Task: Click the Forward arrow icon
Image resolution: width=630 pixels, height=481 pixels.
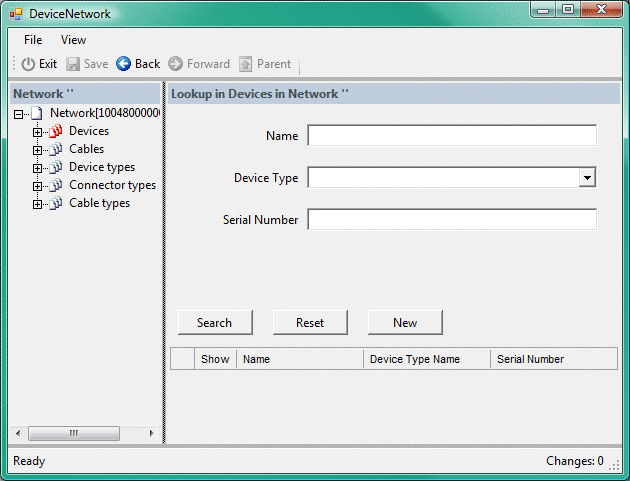Action: 175,63
